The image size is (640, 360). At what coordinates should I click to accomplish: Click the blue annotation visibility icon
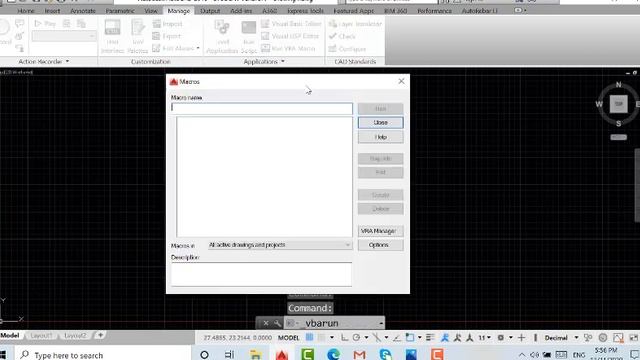tap(444, 338)
